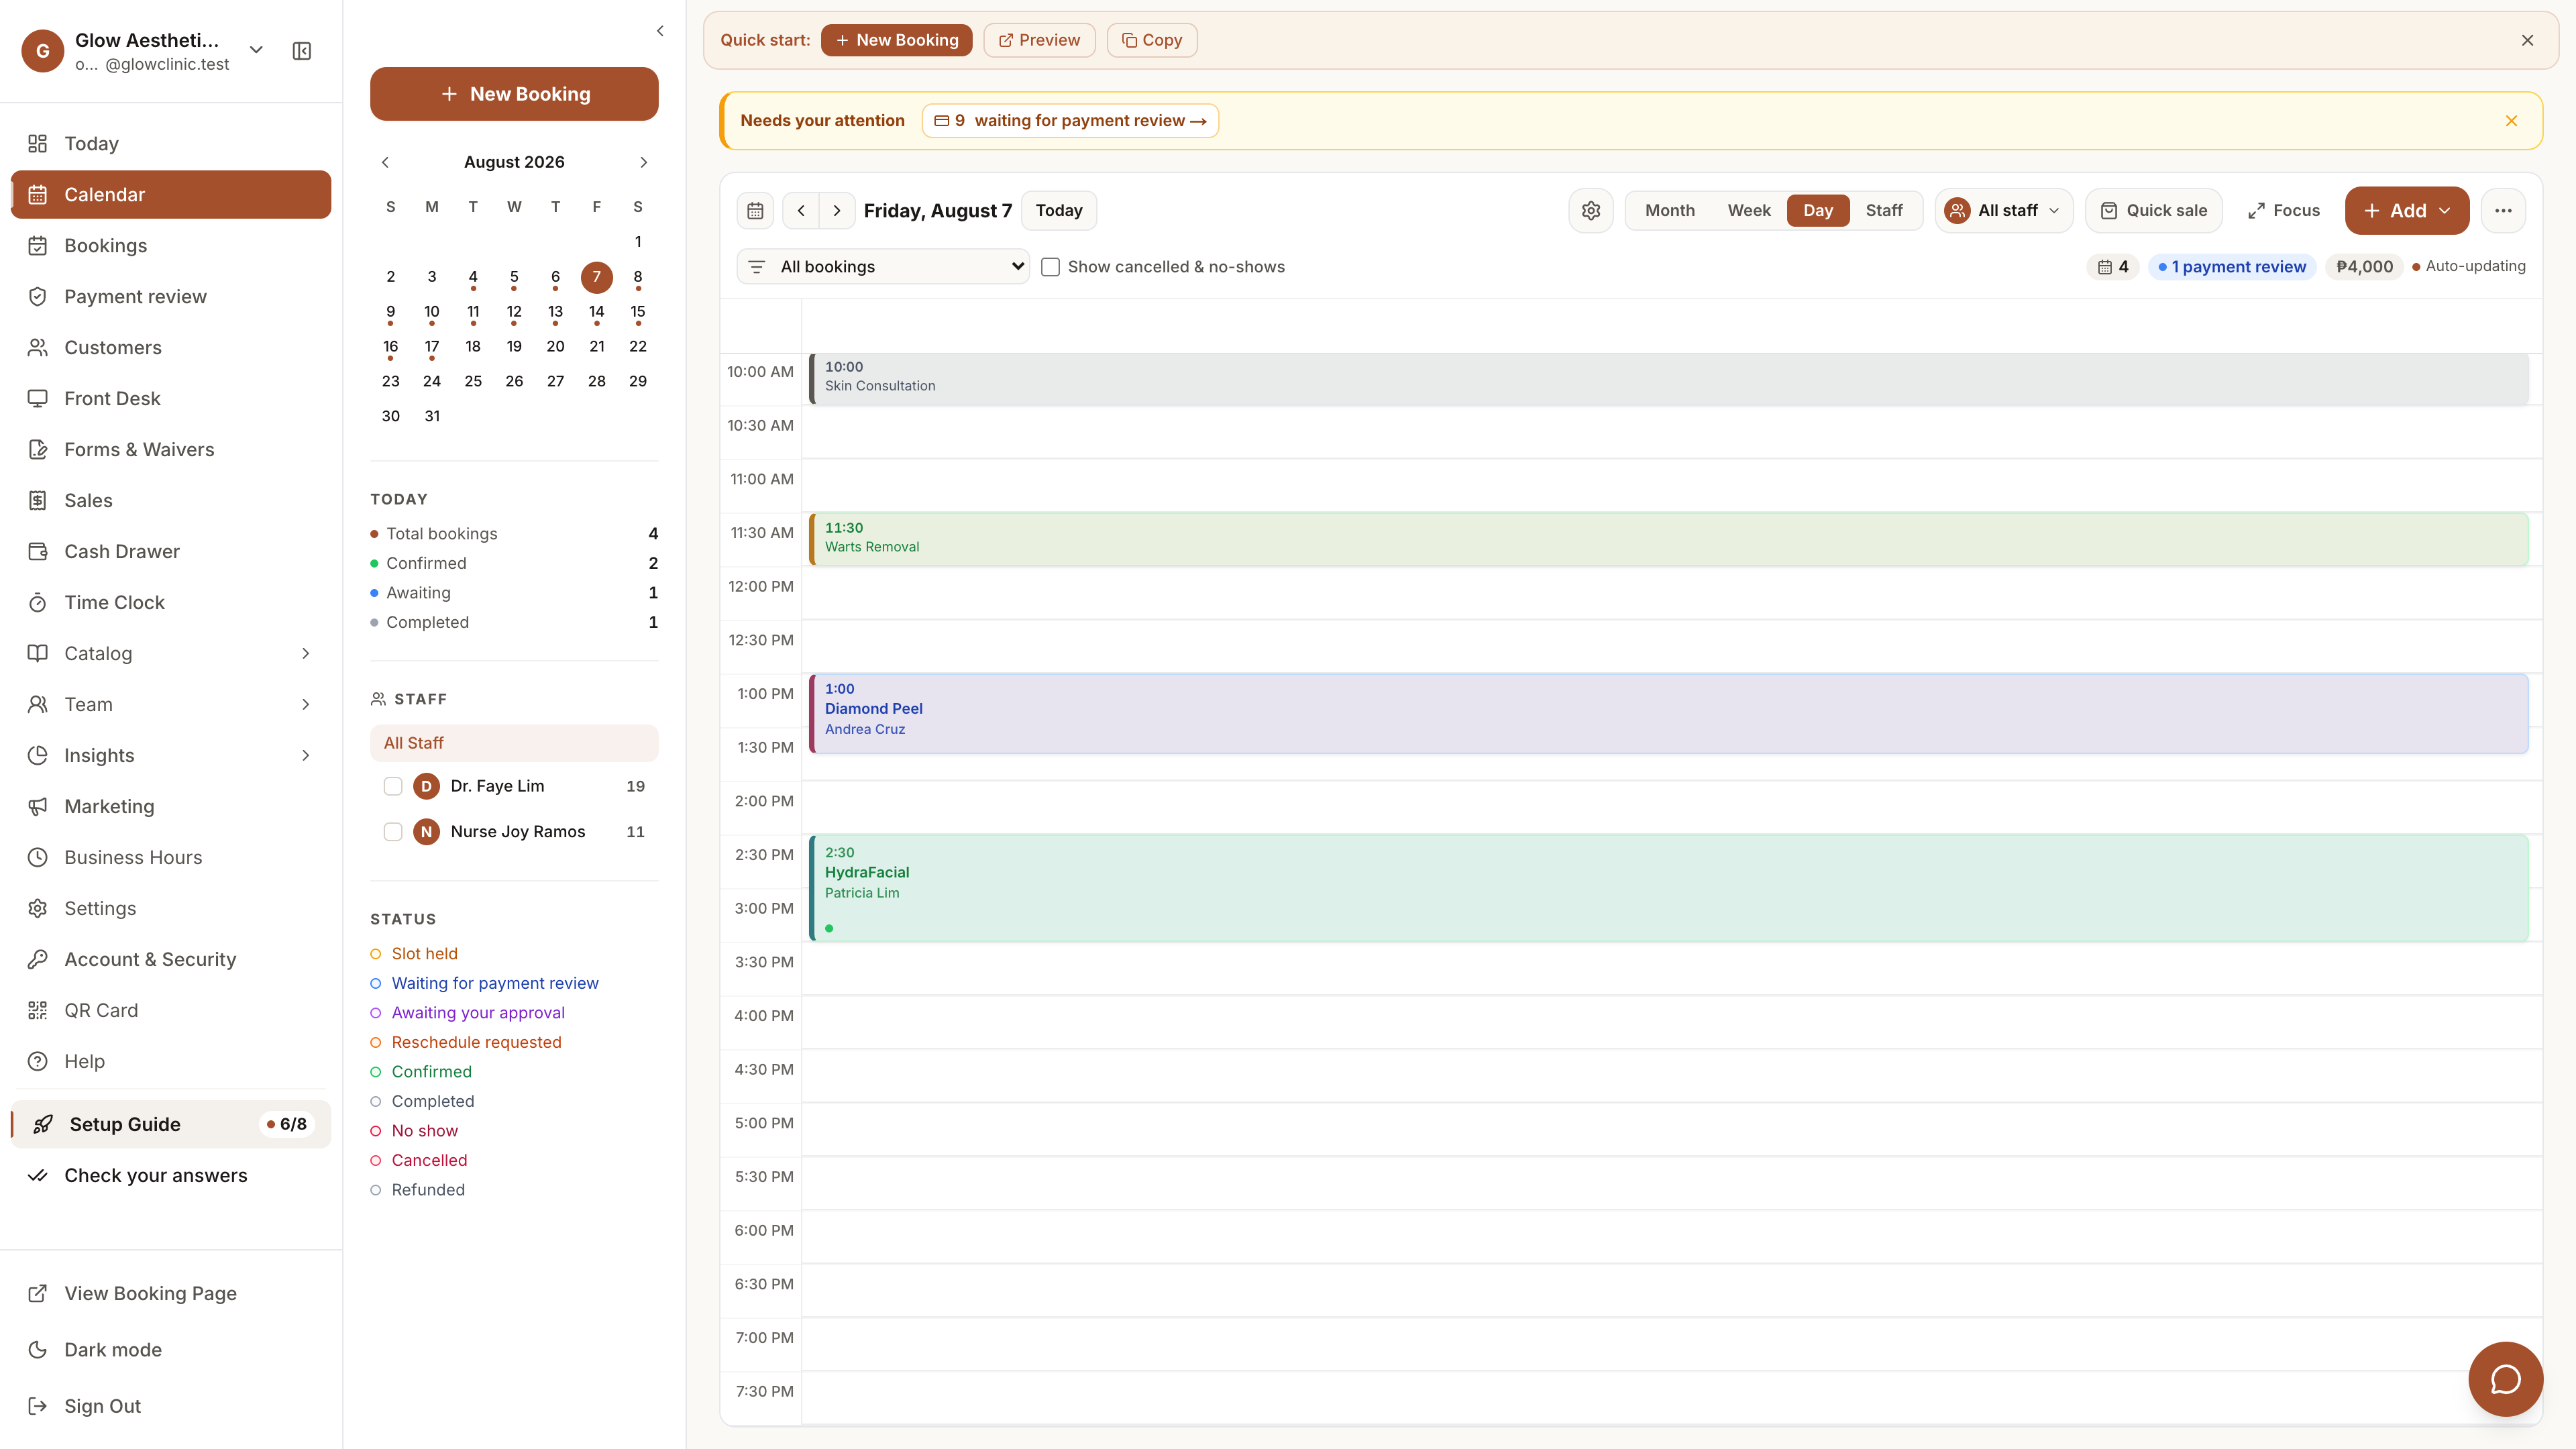This screenshot has height=1449, width=2576.
Task: Go to previous day arrow
Action: [x=801, y=210]
